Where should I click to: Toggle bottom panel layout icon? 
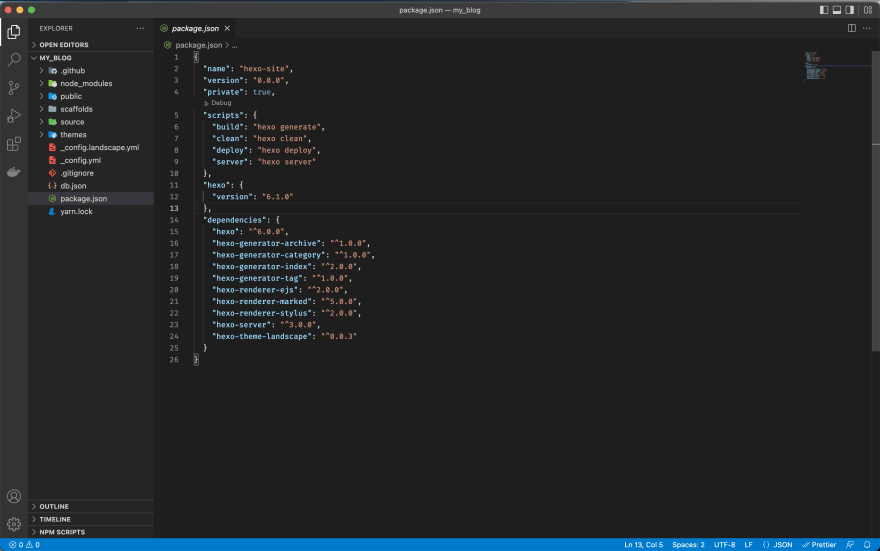tap(837, 10)
